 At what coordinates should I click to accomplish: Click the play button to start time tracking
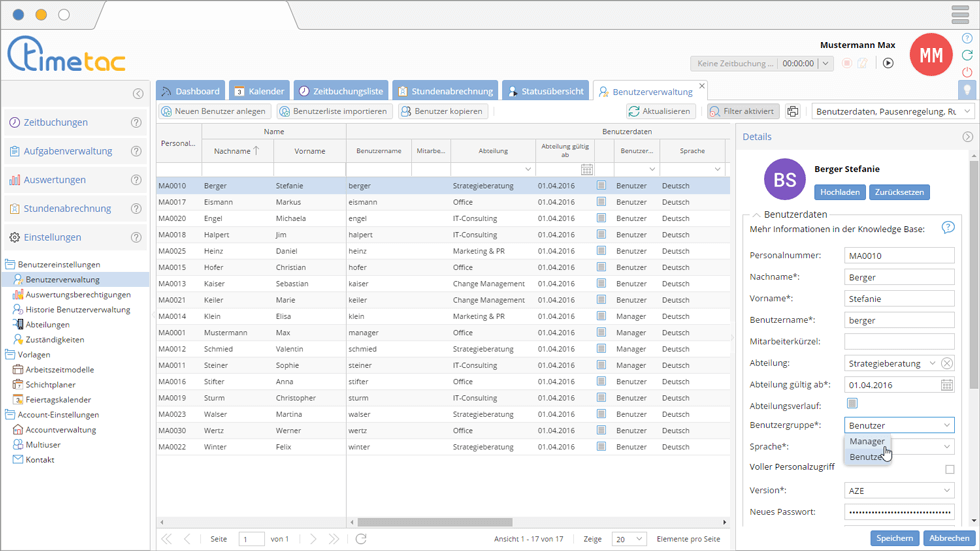tap(888, 63)
